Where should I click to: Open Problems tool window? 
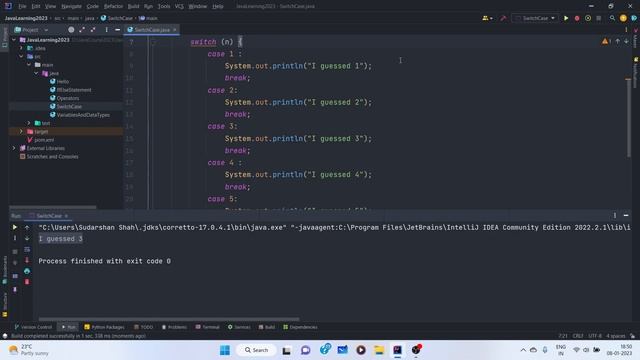pos(174,327)
